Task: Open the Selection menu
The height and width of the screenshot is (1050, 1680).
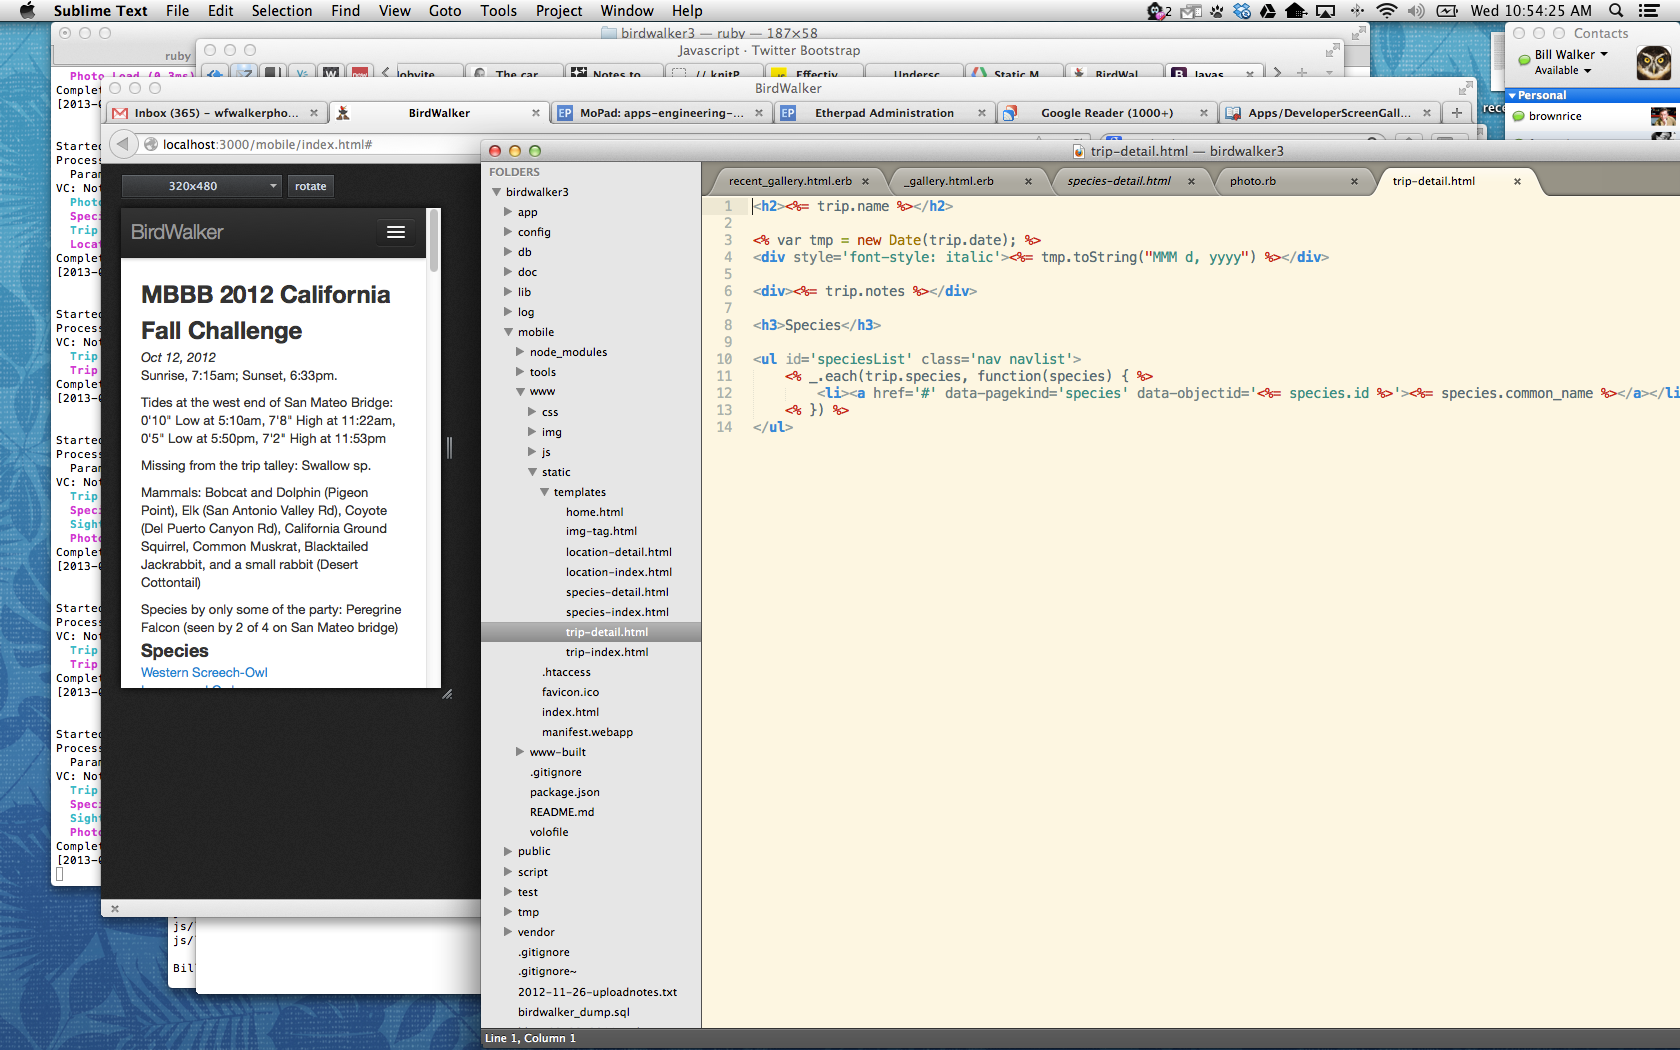Action: (x=282, y=11)
